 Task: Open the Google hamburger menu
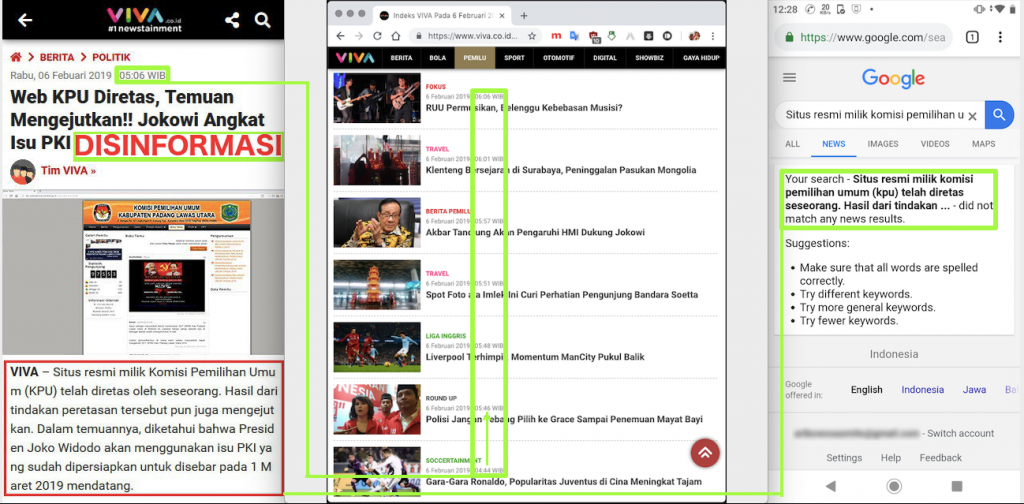pos(789,78)
